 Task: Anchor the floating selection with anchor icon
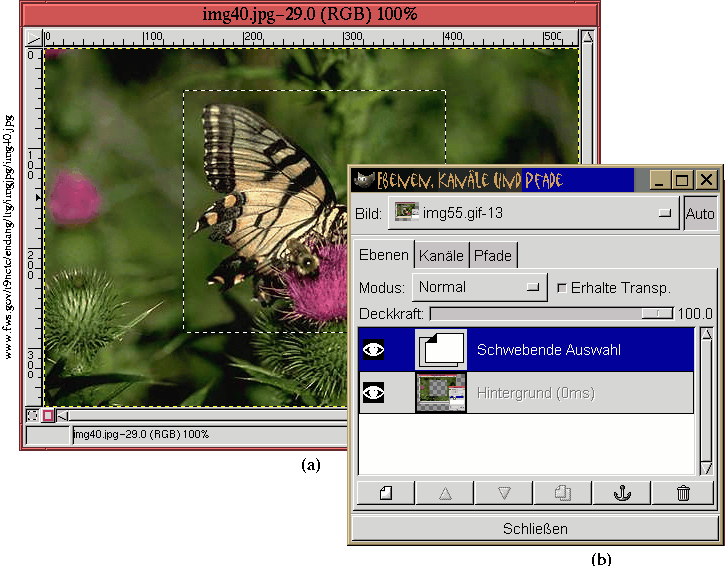(x=622, y=492)
